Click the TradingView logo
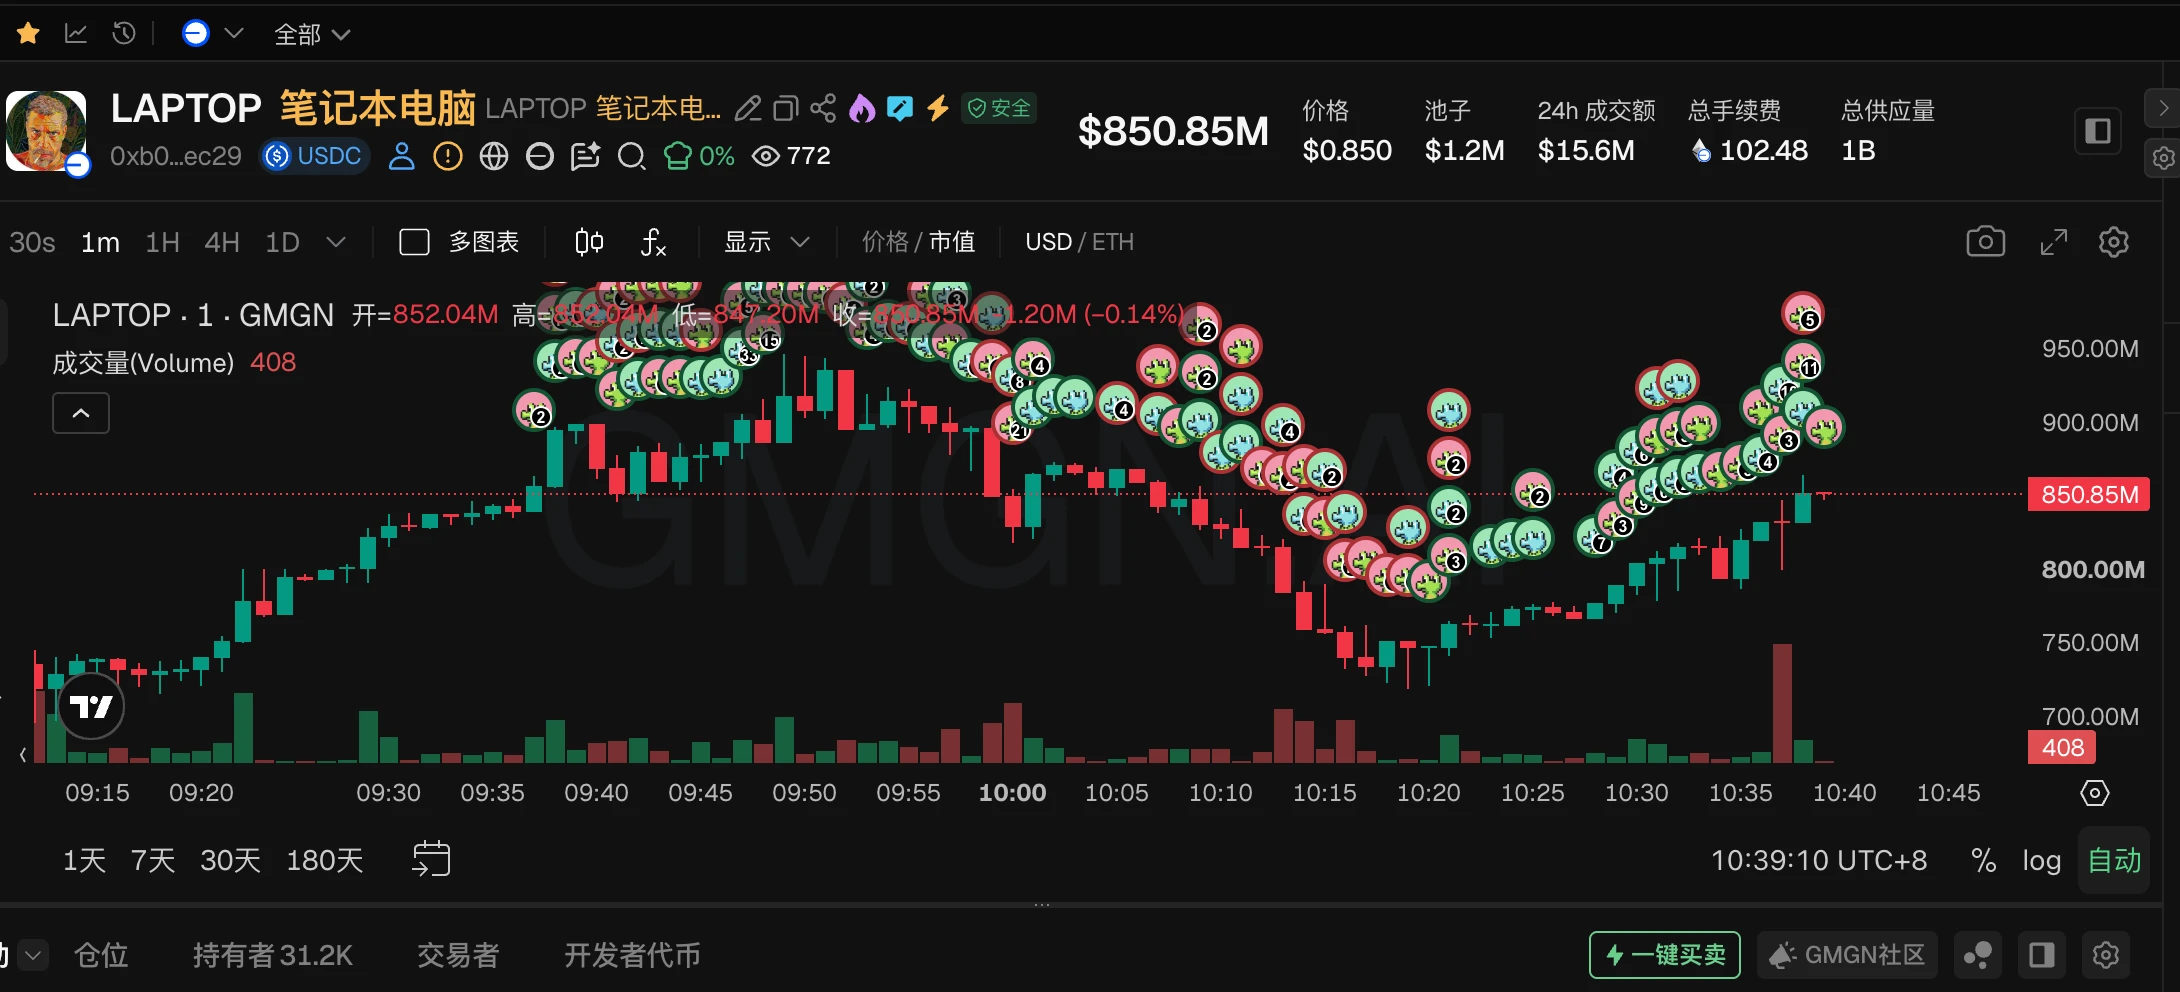2180x992 pixels. click(91, 706)
